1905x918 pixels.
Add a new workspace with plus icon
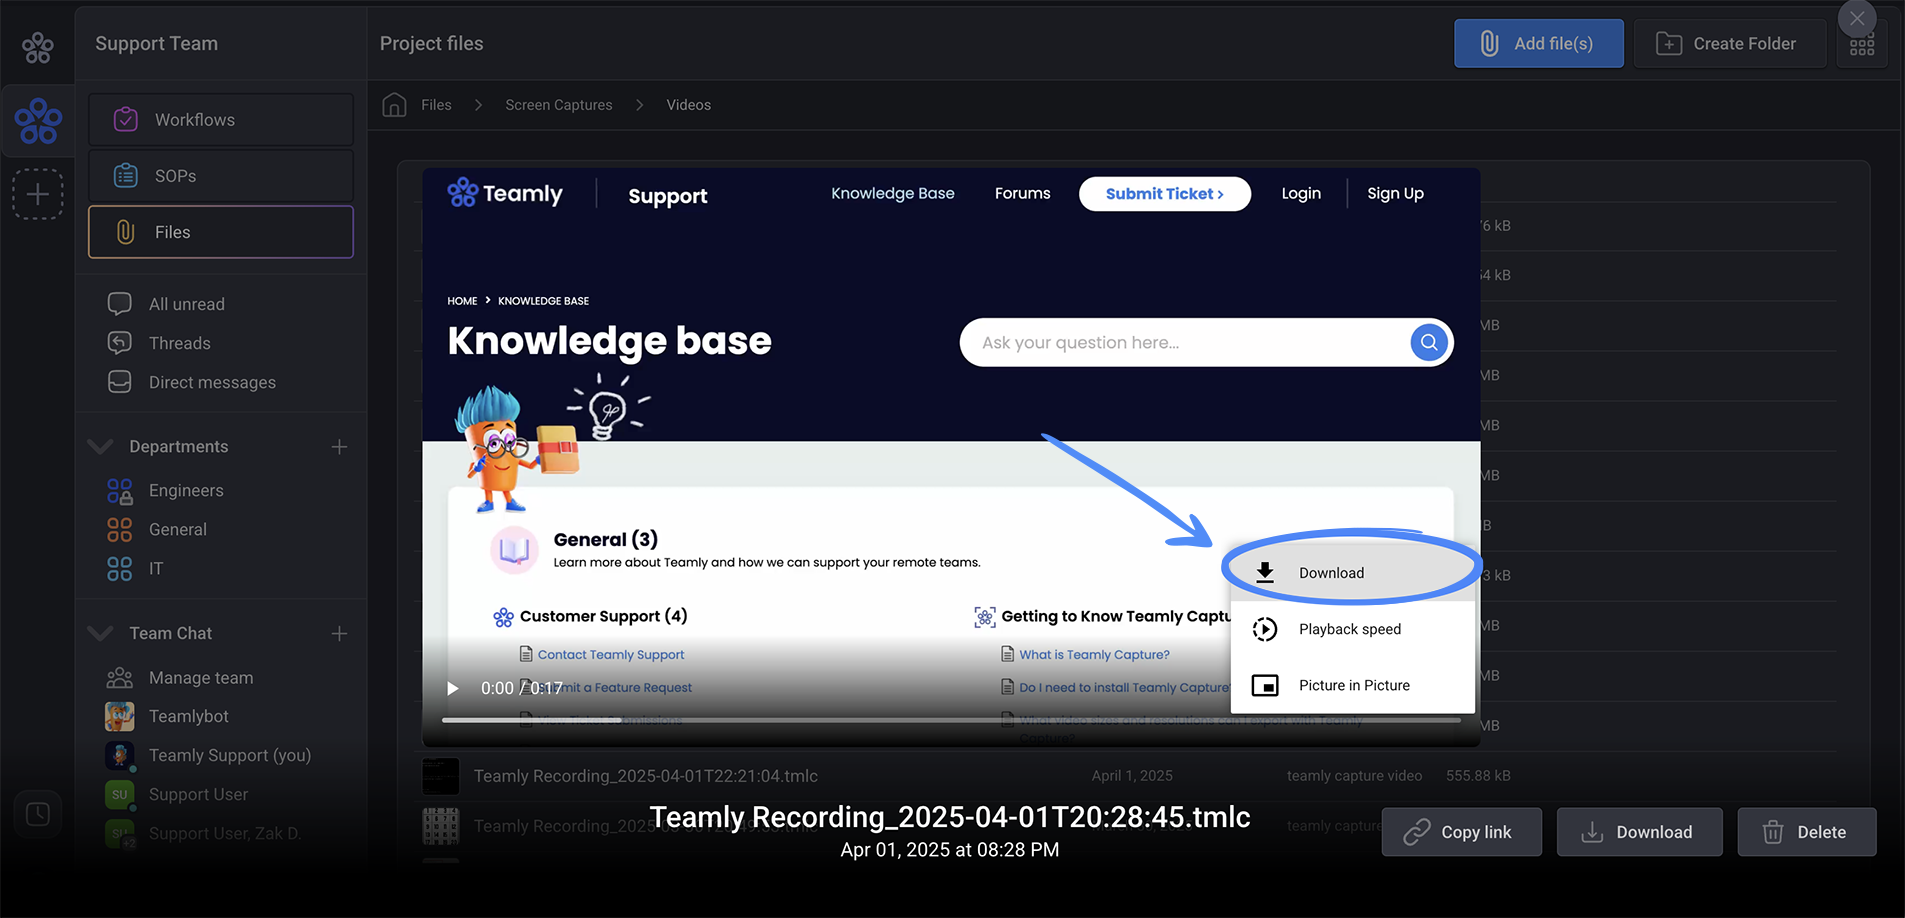[x=38, y=194]
